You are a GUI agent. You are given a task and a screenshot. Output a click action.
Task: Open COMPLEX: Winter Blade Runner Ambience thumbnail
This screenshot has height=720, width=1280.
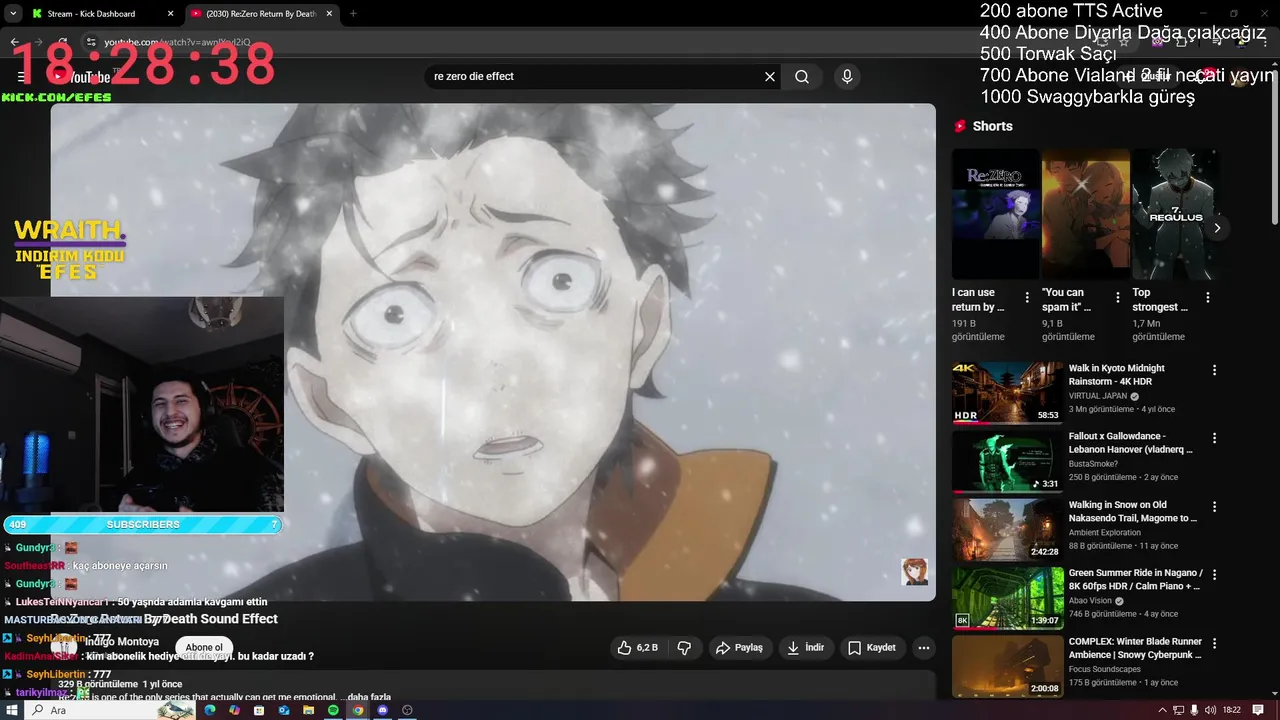click(x=1008, y=666)
